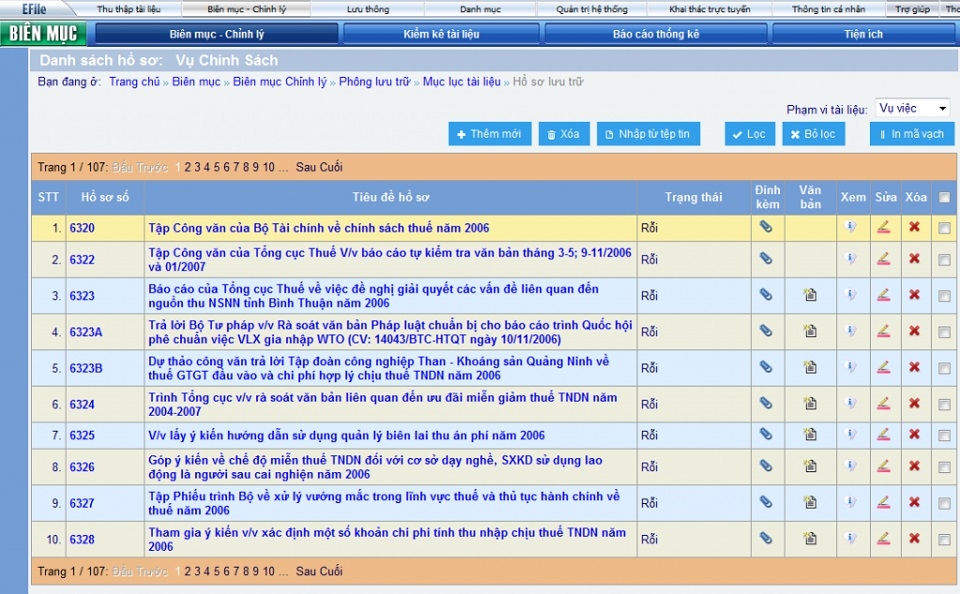The height and width of the screenshot is (594, 960).
Task: Edit pencil icon for record 6324
Action: 883,403
